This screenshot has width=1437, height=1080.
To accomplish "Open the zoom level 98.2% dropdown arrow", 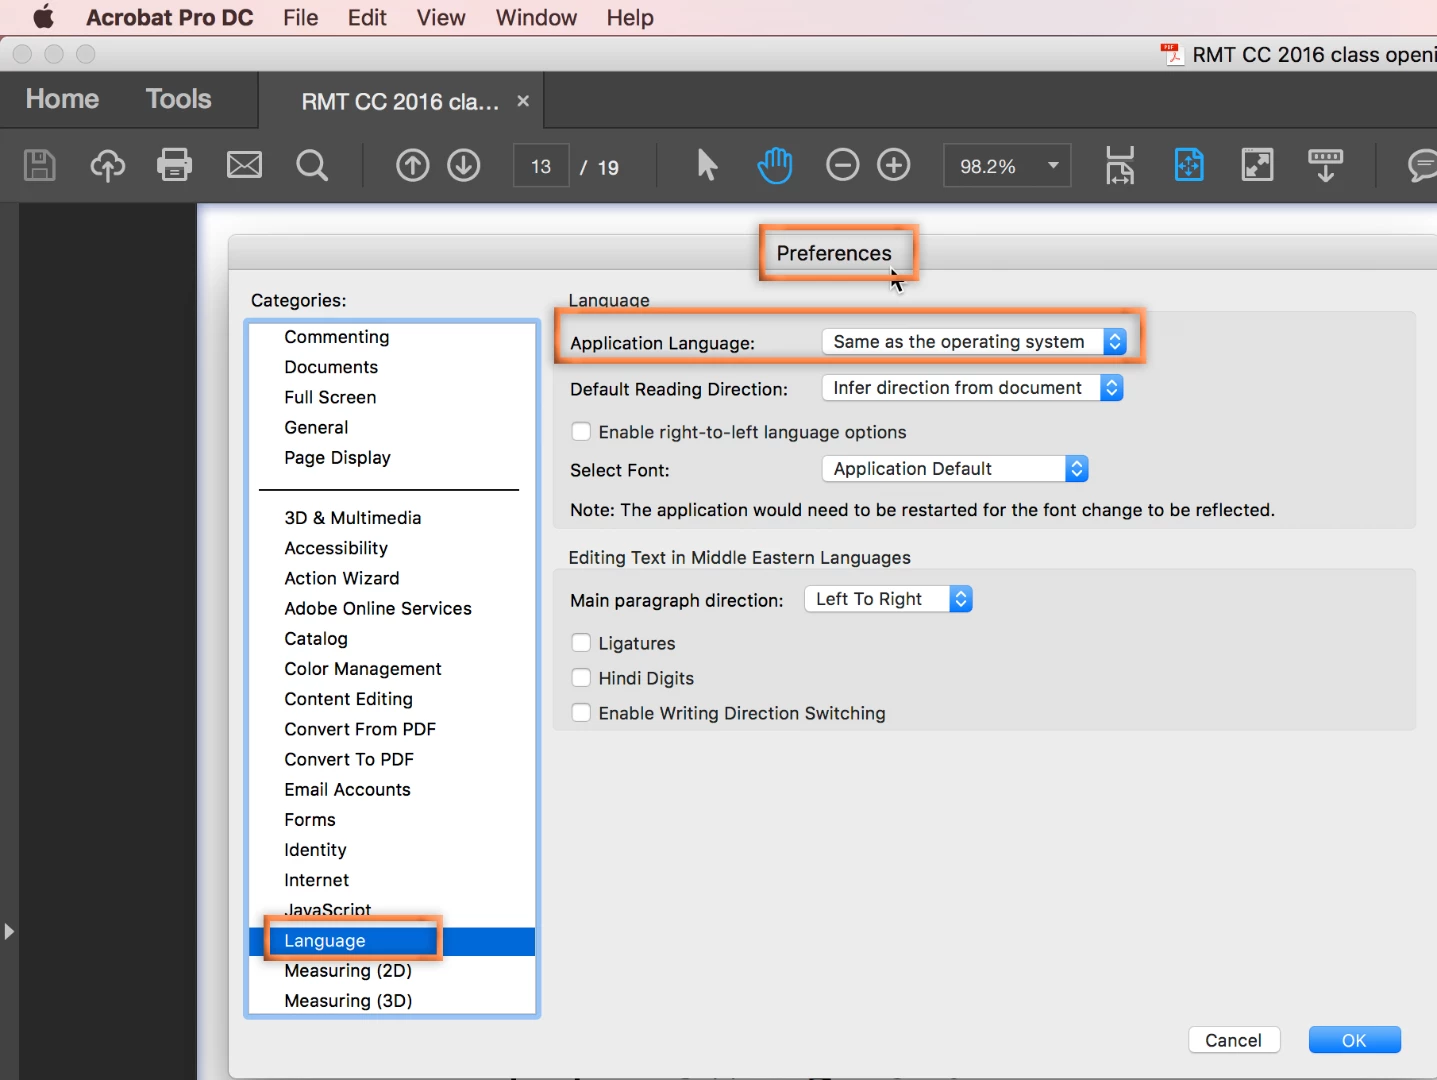I will coord(1053,165).
